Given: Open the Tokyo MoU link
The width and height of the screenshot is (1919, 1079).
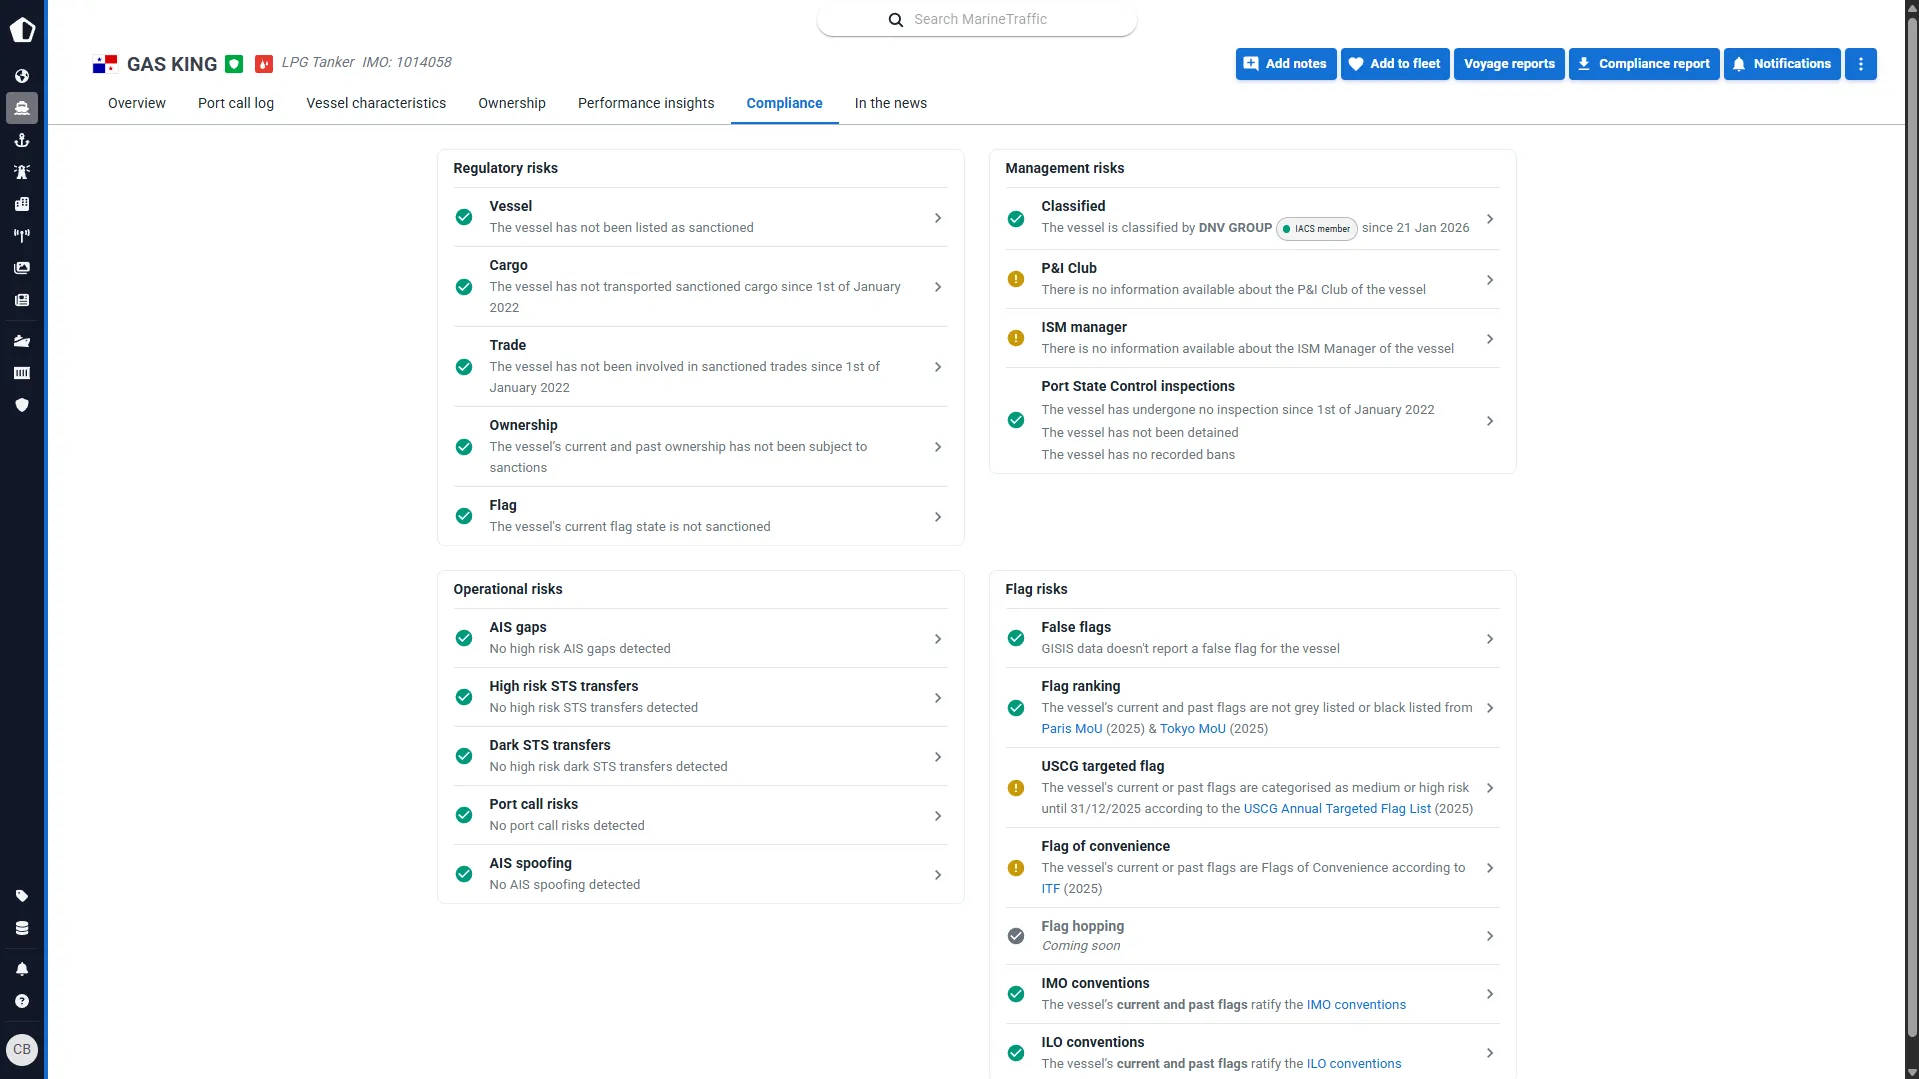Looking at the screenshot, I should tap(1193, 729).
